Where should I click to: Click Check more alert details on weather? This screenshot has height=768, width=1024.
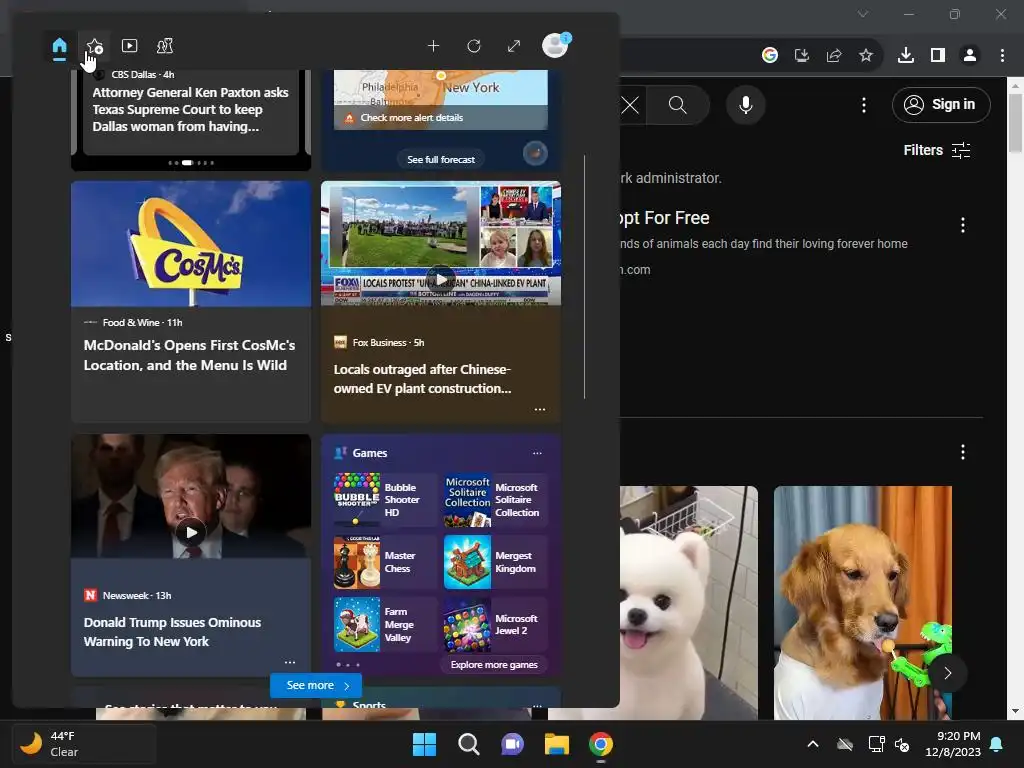coord(411,118)
